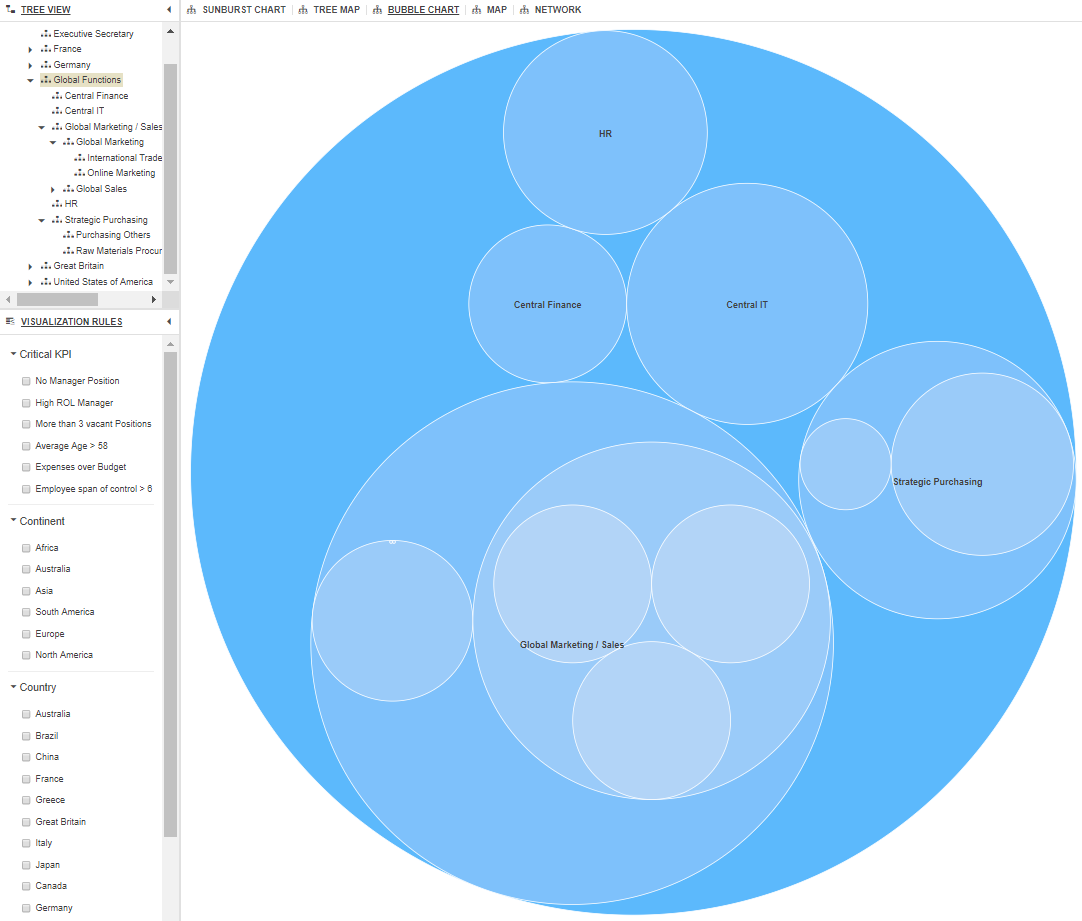Expand the Global Sales node
The image size is (1082, 921).
pyautogui.click(x=53, y=189)
